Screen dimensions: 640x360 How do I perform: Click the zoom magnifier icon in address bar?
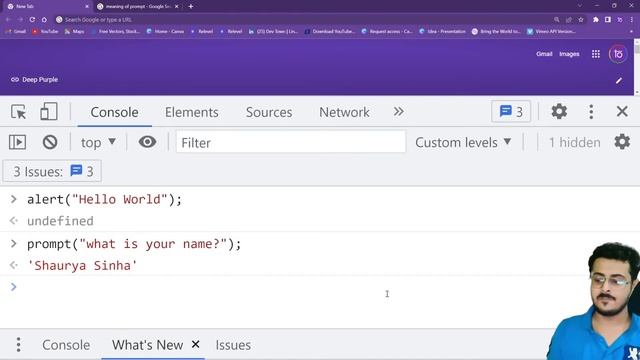click(556, 20)
